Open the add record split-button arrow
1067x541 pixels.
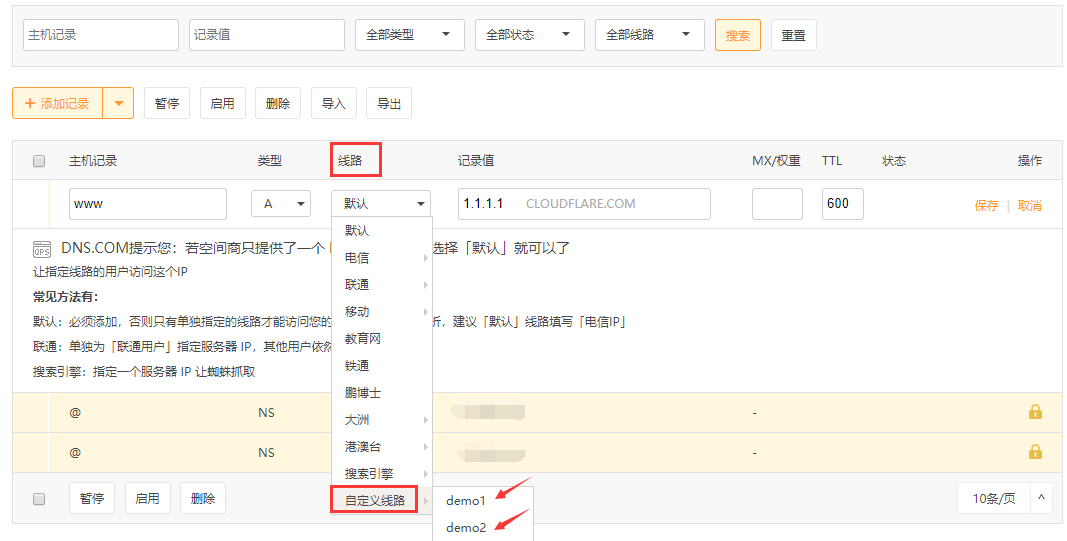(119, 103)
